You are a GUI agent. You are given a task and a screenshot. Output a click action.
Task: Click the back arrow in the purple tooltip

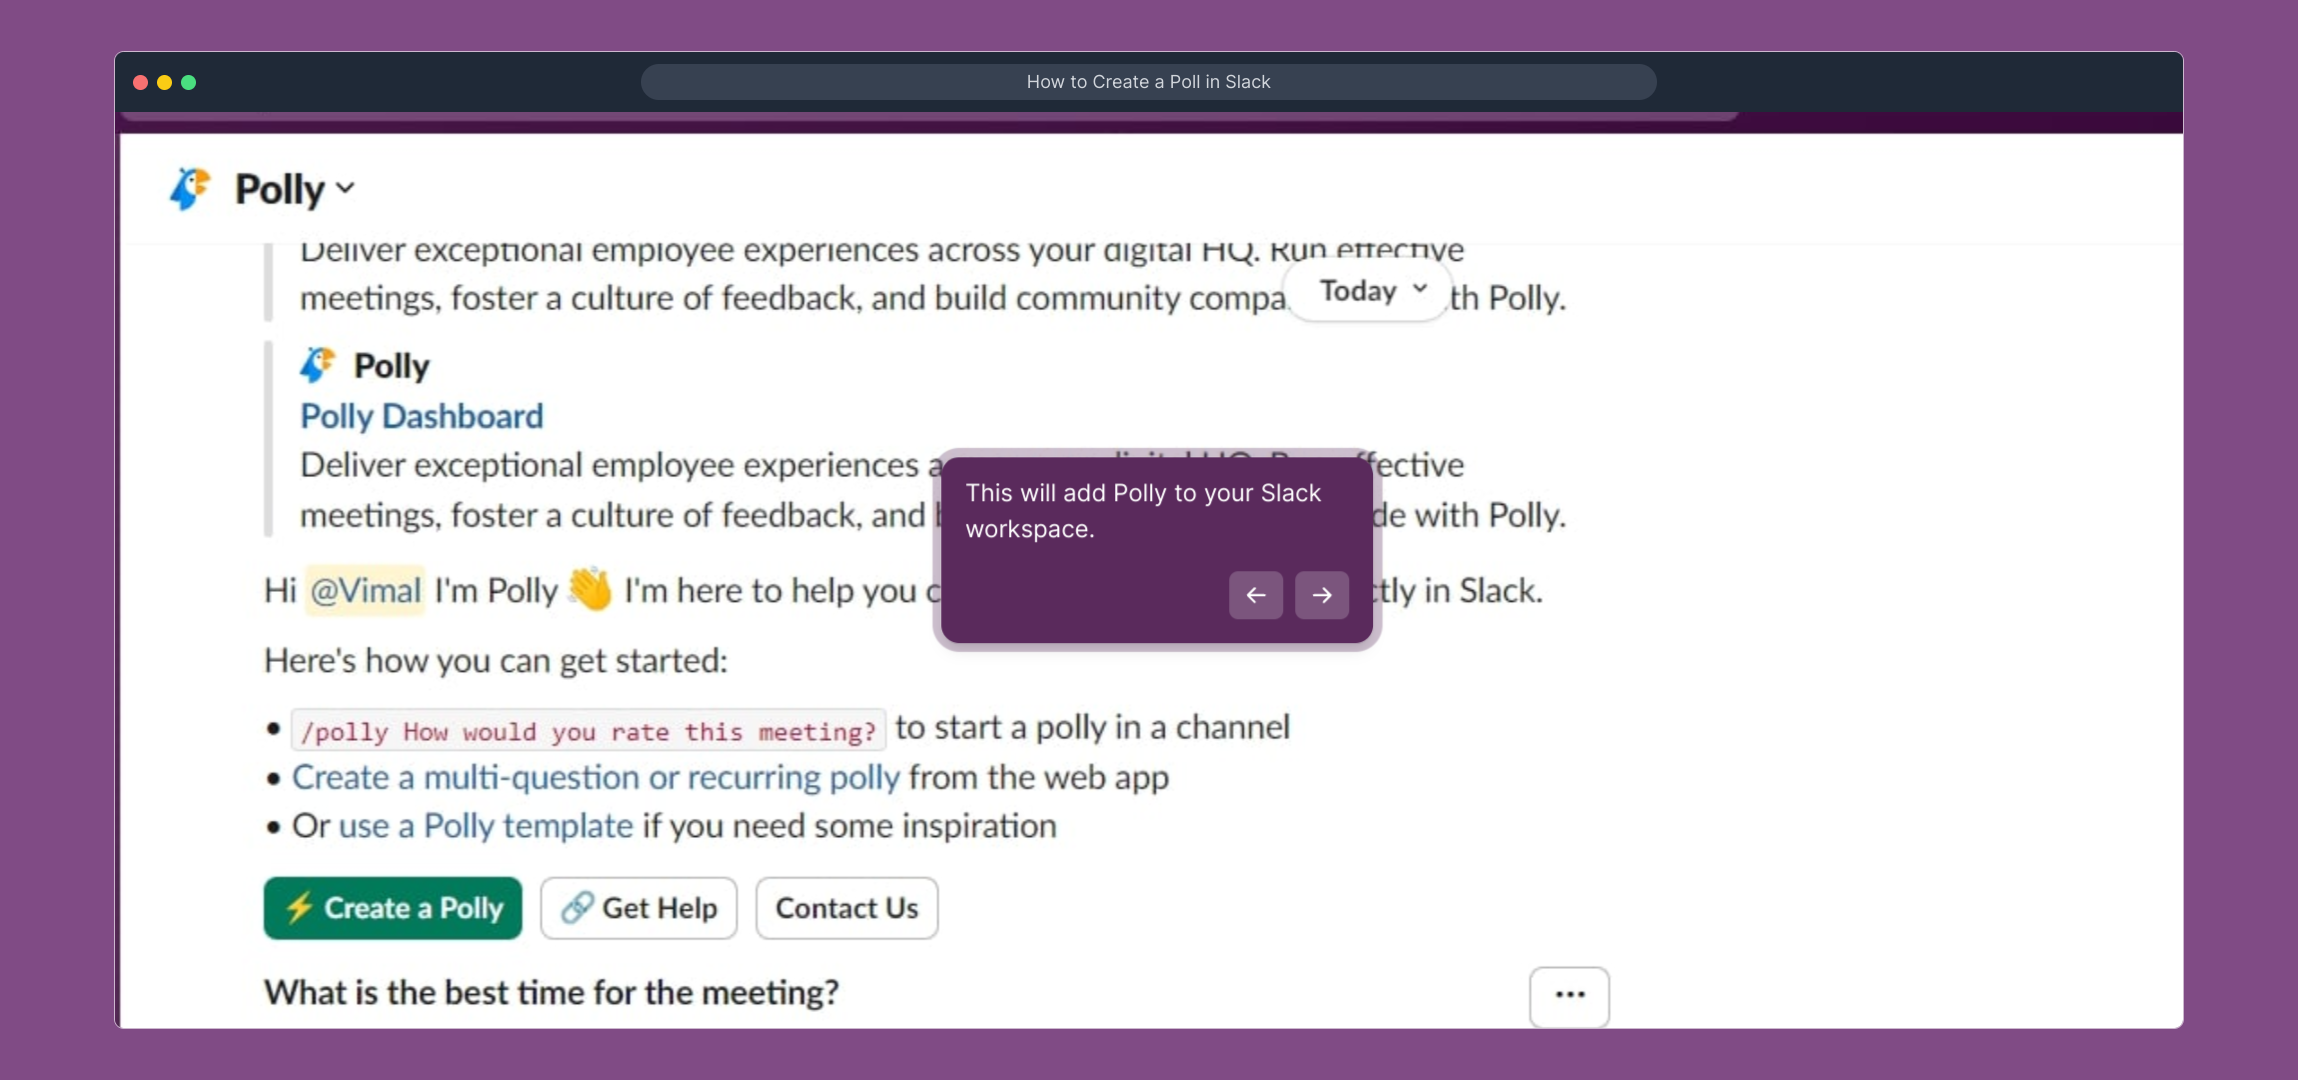pyautogui.click(x=1254, y=595)
